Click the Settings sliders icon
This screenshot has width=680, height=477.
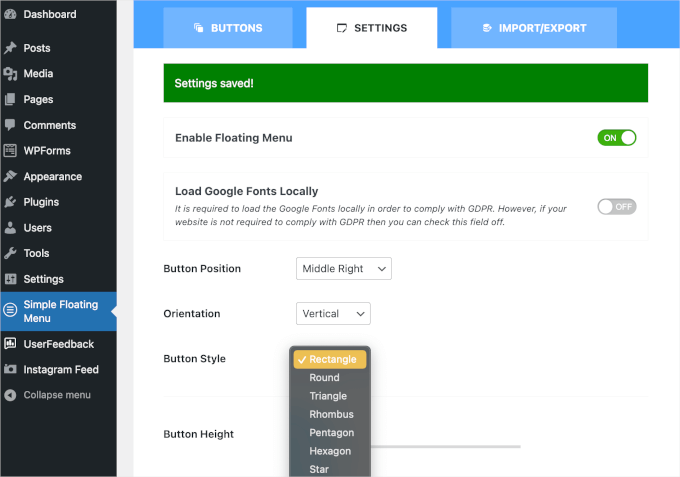pyautogui.click(x=10, y=279)
